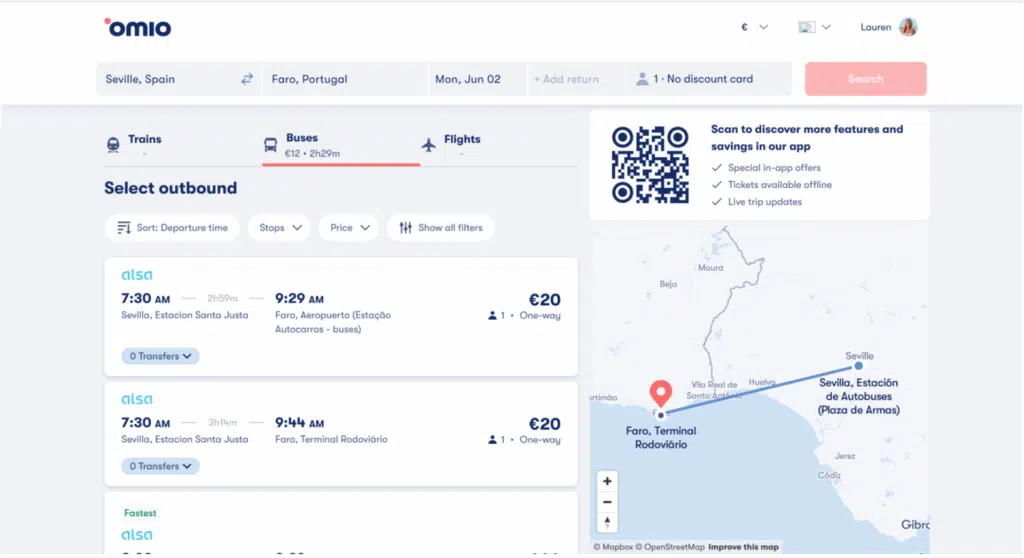Expand 0 Transfers on the 9:29 AM trip
Viewport: 1024px width, 558px height.
click(x=160, y=356)
